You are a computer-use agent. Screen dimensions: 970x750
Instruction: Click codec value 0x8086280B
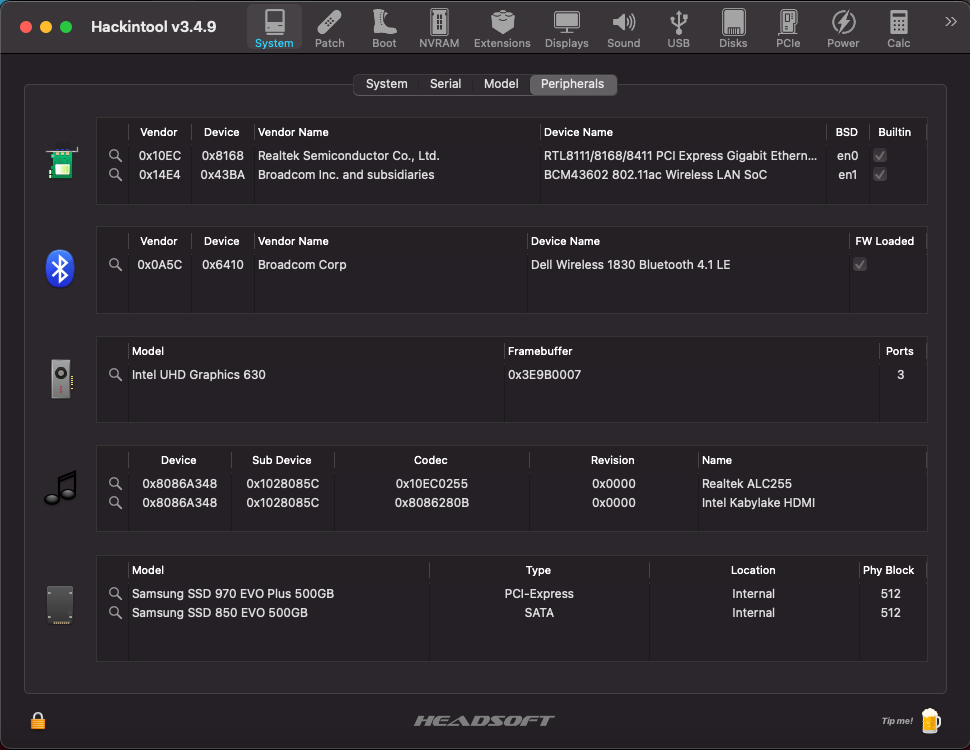pyautogui.click(x=432, y=502)
